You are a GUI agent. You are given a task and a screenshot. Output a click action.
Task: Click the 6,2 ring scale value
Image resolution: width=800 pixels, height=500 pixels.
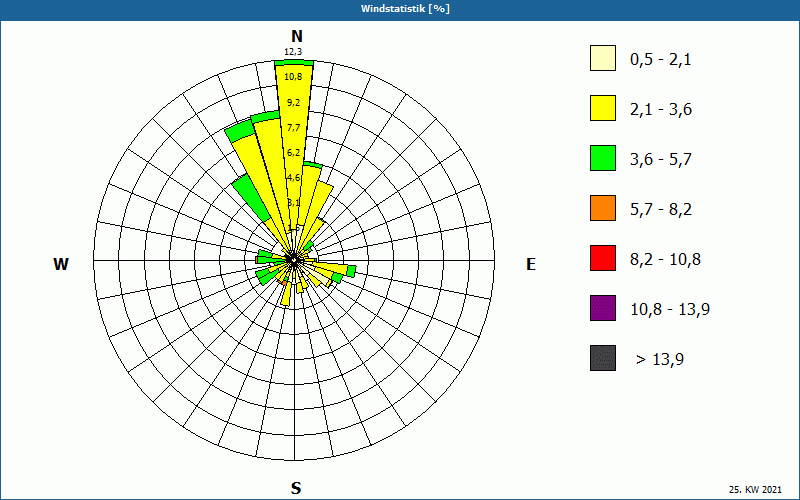293,153
